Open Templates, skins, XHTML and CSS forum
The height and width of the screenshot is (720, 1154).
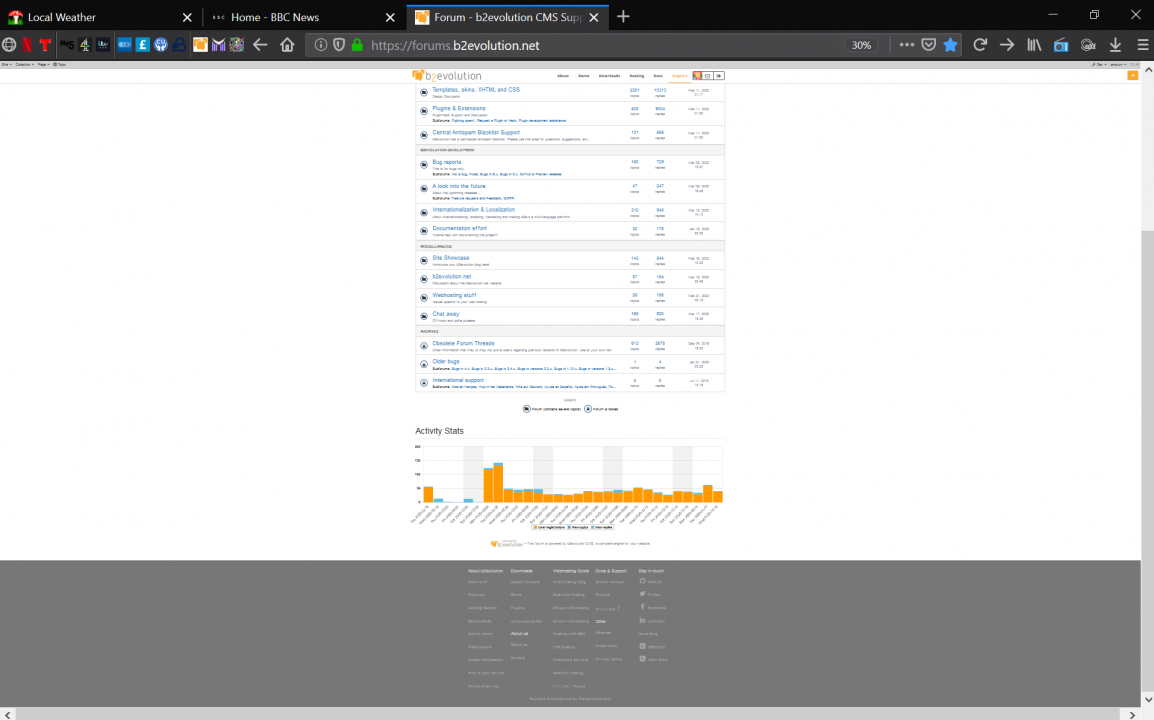(x=475, y=90)
